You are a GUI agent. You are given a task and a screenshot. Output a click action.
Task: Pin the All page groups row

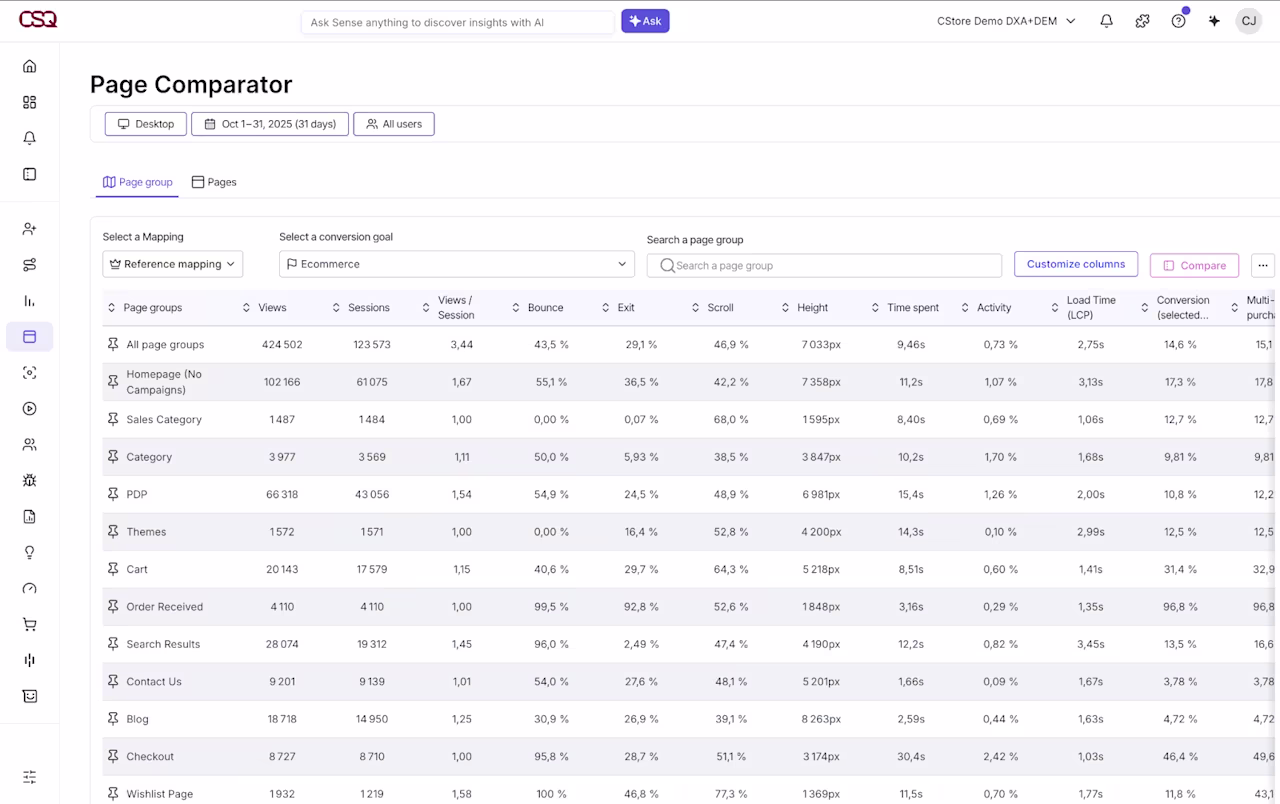click(x=113, y=344)
